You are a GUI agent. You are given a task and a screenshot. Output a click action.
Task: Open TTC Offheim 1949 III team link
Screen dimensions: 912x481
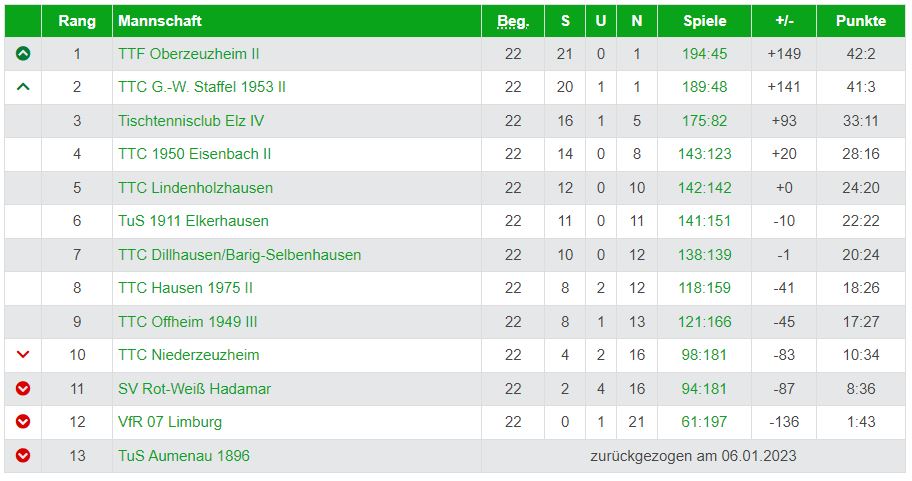click(187, 322)
